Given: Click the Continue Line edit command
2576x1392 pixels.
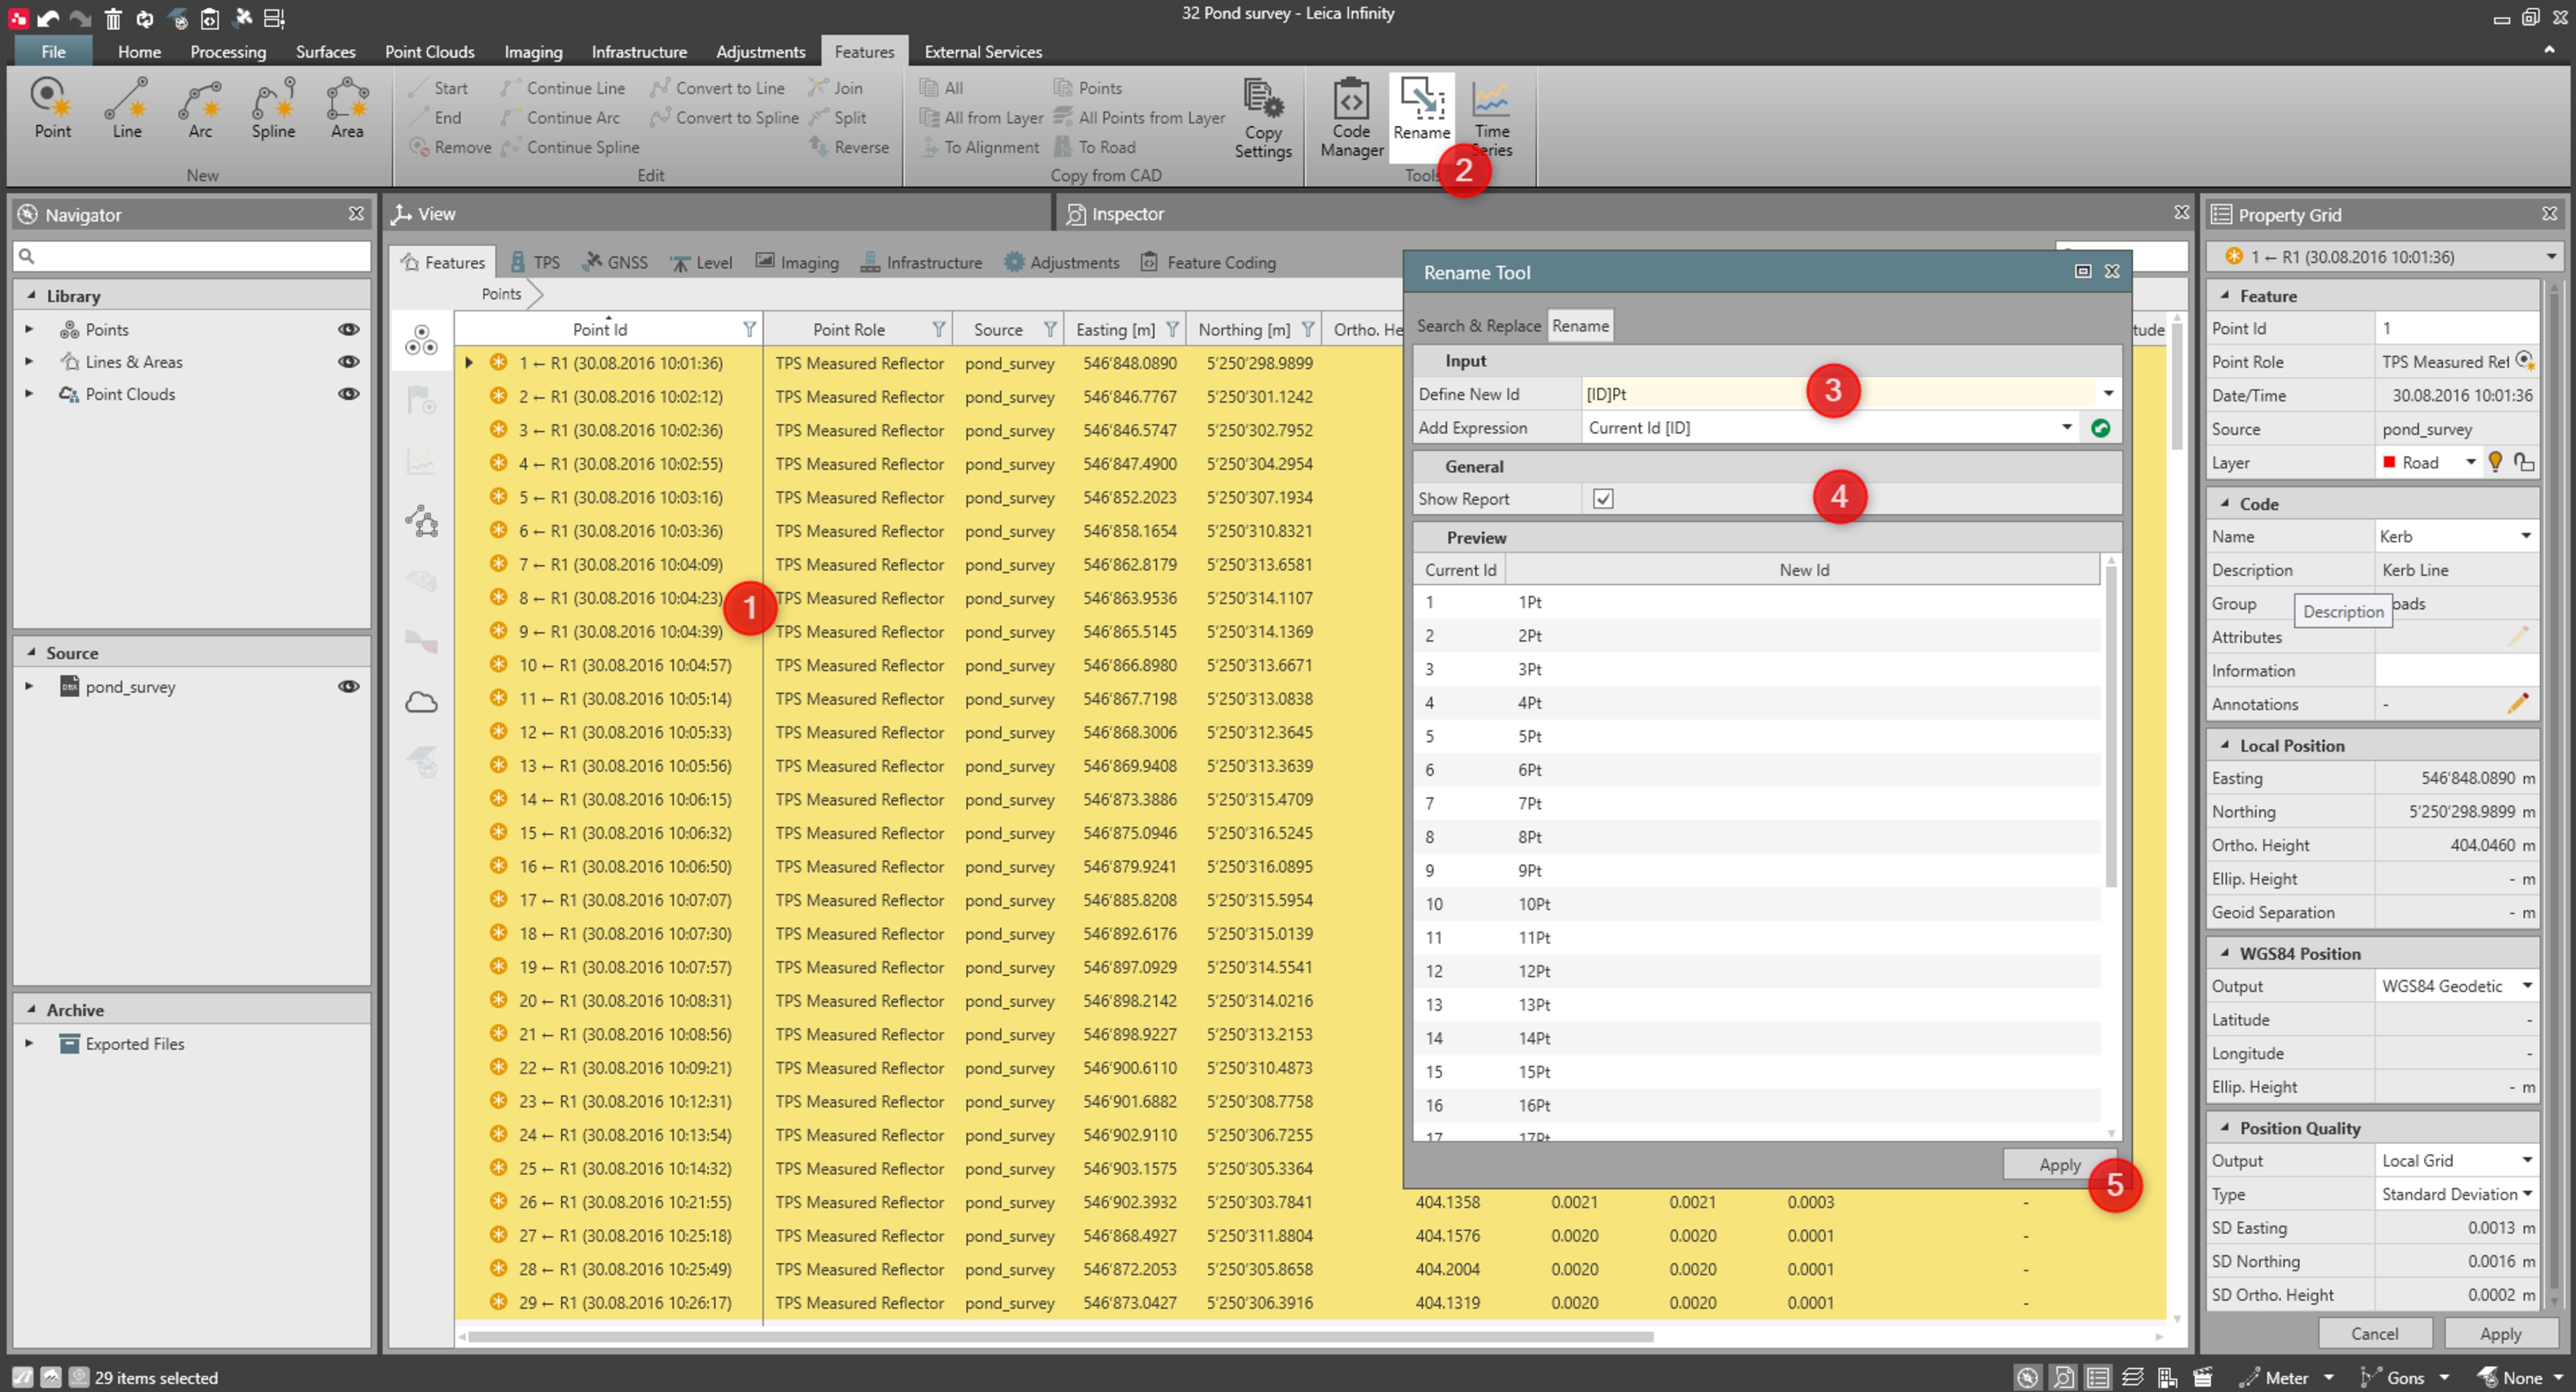Looking at the screenshot, I should (563, 88).
